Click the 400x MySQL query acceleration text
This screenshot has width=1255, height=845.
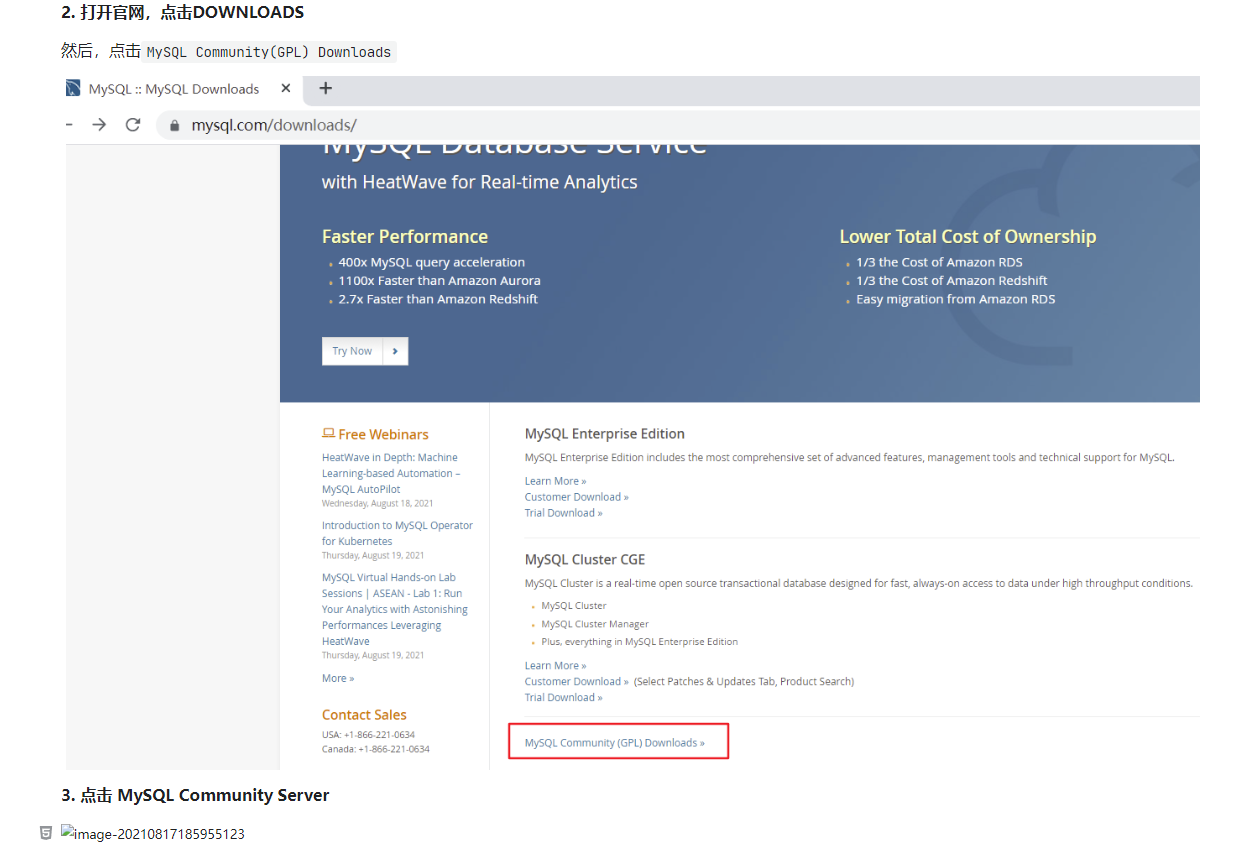(x=431, y=262)
